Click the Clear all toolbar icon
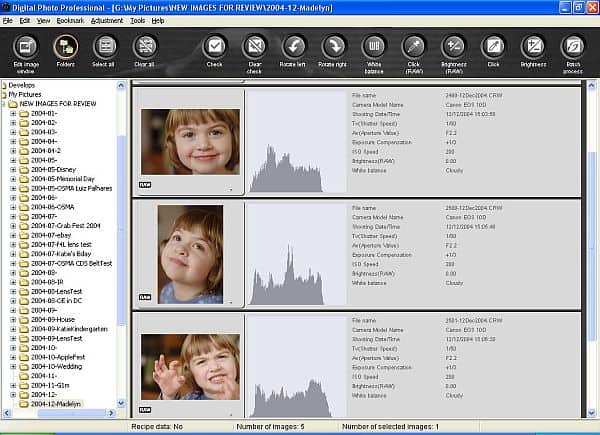This screenshot has height=435, width=600. point(145,47)
